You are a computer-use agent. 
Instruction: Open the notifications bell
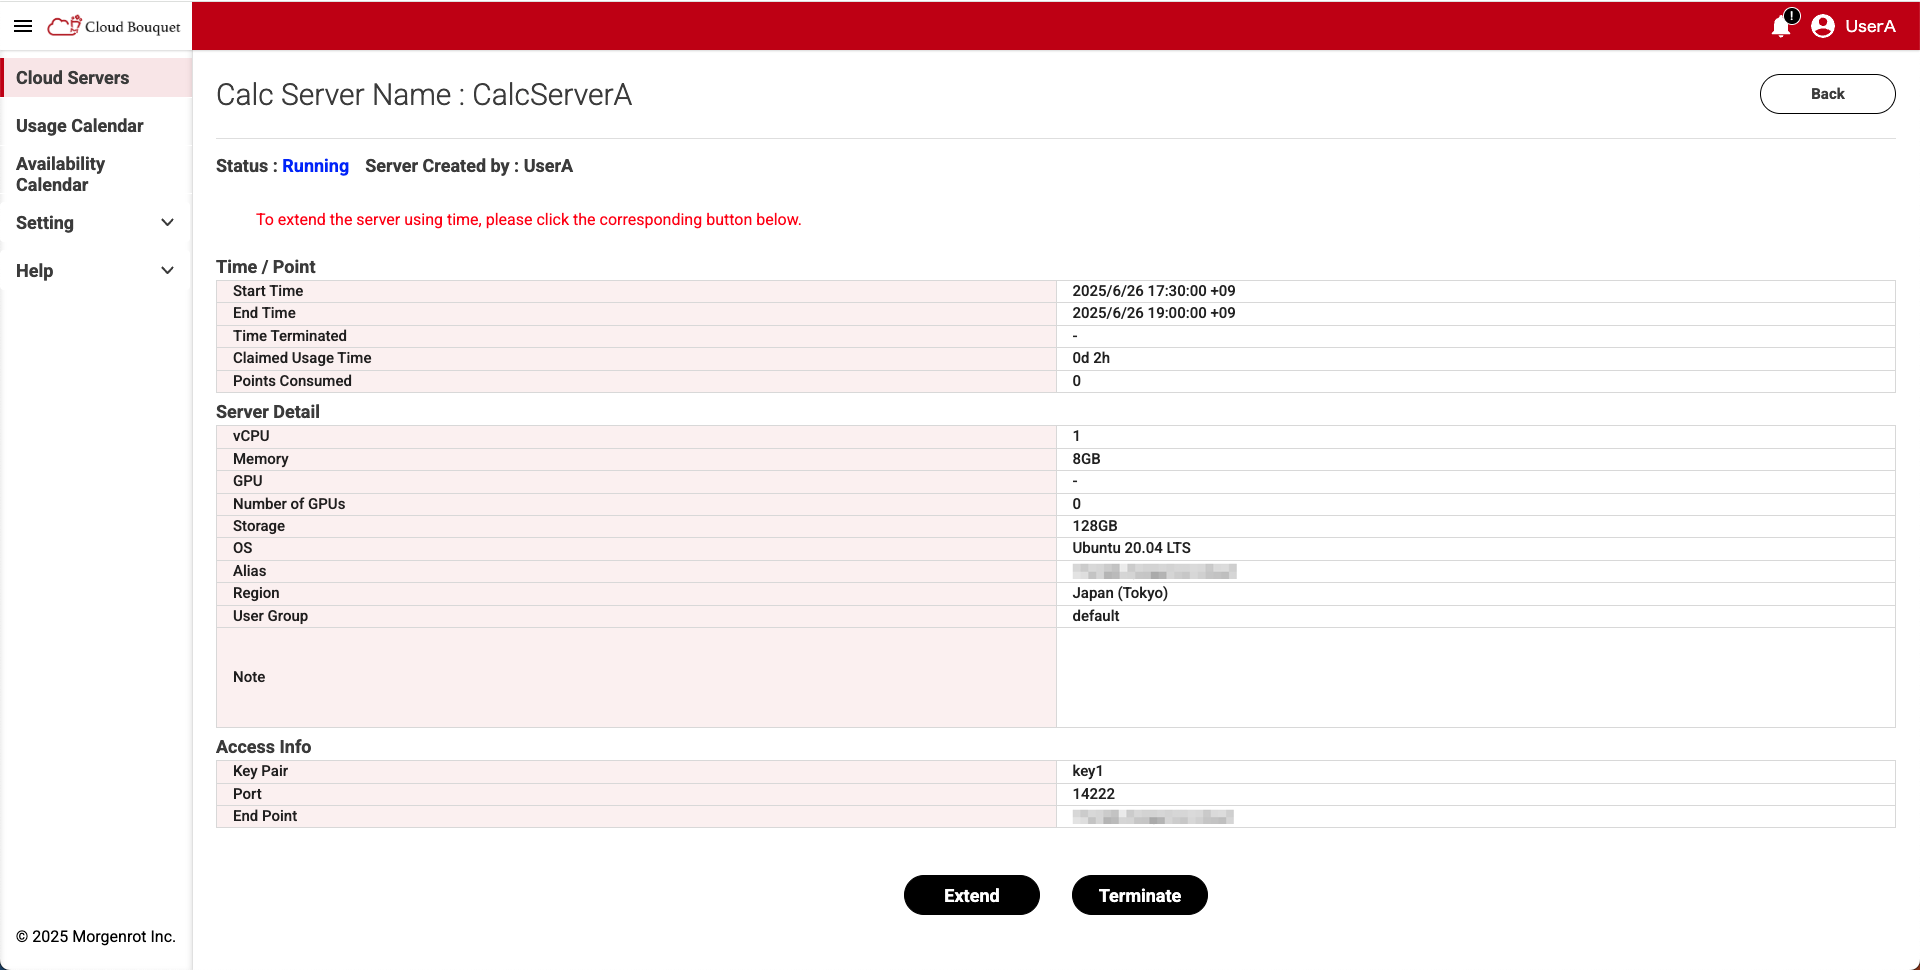(x=1781, y=26)
